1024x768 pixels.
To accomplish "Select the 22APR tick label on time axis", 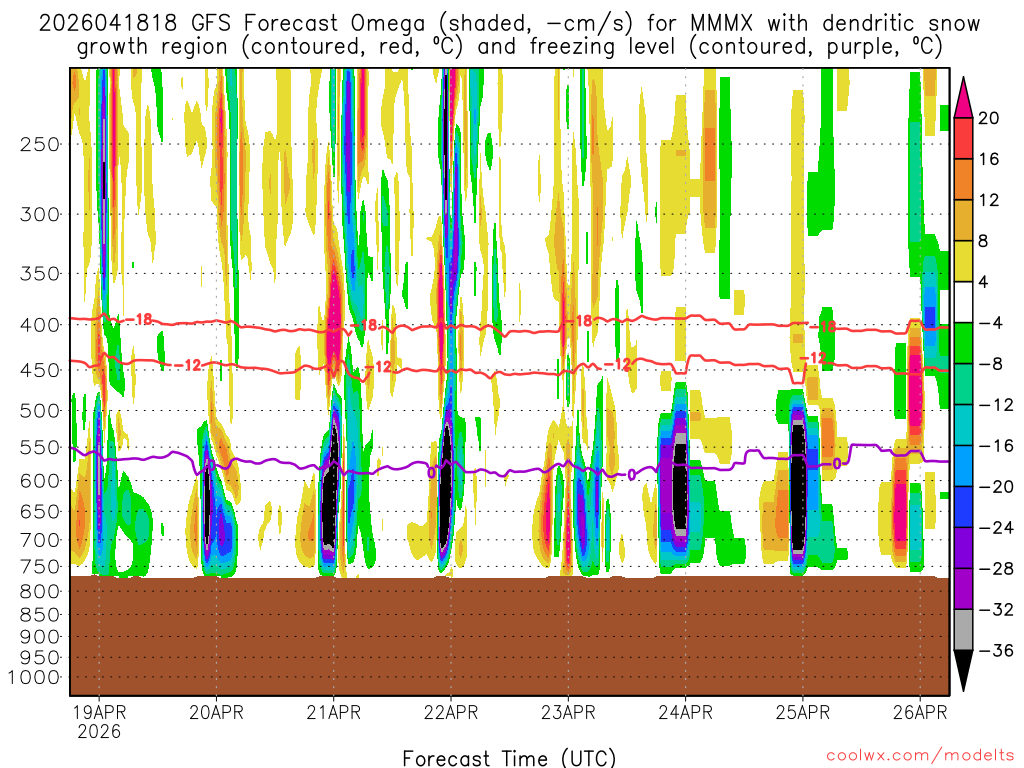I will (x=450, y=712).
